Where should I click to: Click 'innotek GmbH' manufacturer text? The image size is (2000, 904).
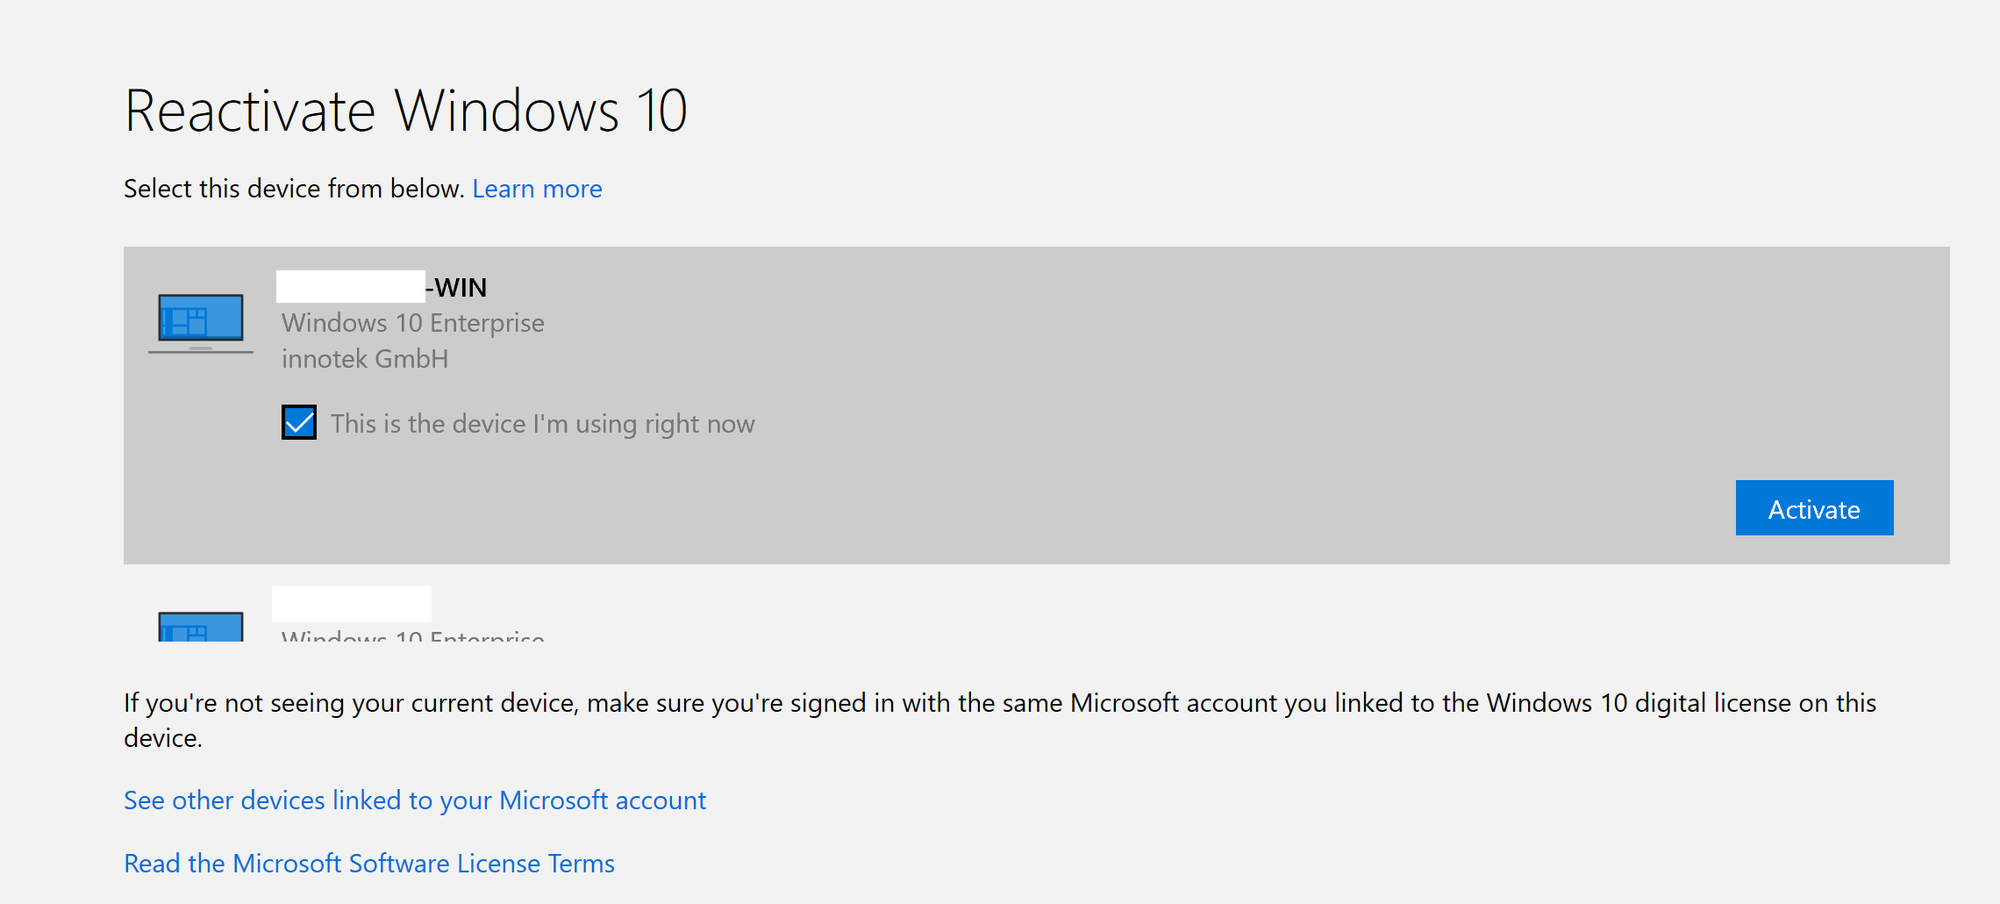365,359
